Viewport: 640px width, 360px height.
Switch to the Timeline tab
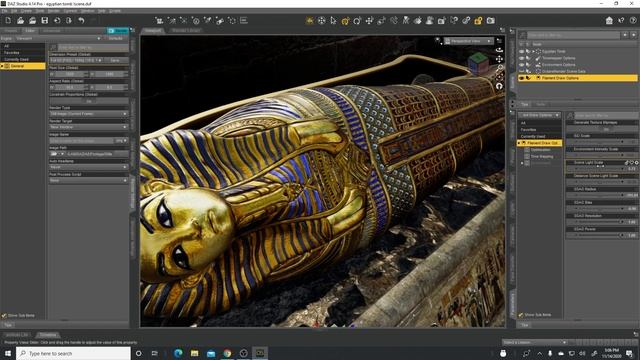(48, 335)
